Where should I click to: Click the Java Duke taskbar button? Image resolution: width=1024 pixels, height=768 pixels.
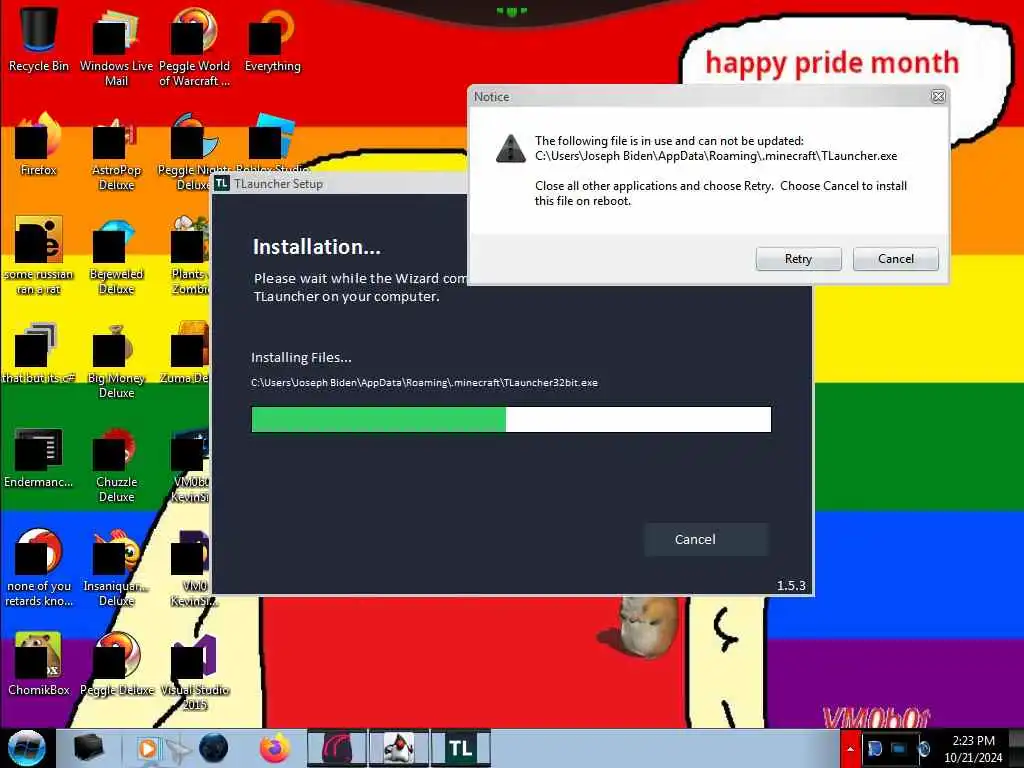click(398, 748)
